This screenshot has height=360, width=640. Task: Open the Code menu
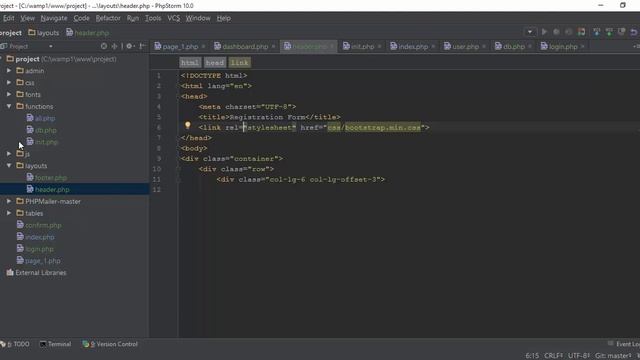[x=81, y=18]
